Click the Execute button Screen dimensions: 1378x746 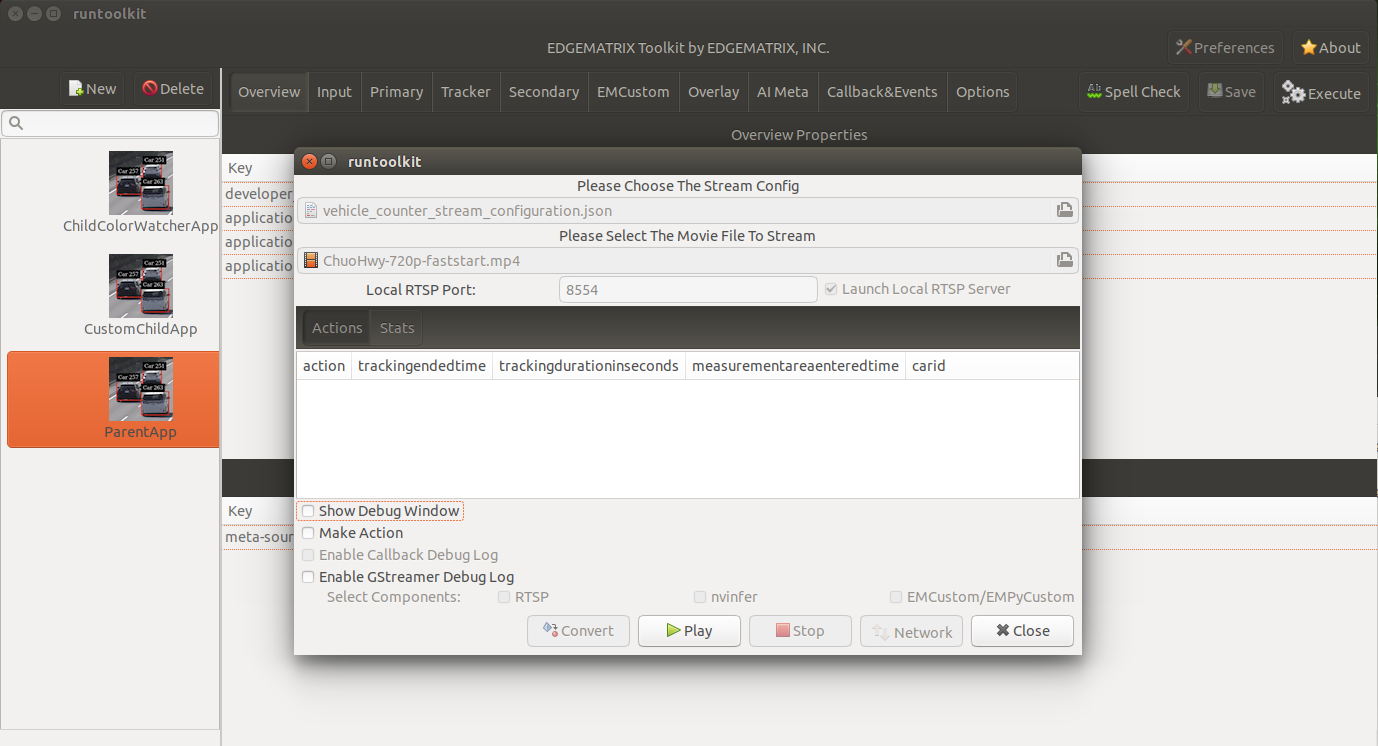click(x=1321, y=92)
